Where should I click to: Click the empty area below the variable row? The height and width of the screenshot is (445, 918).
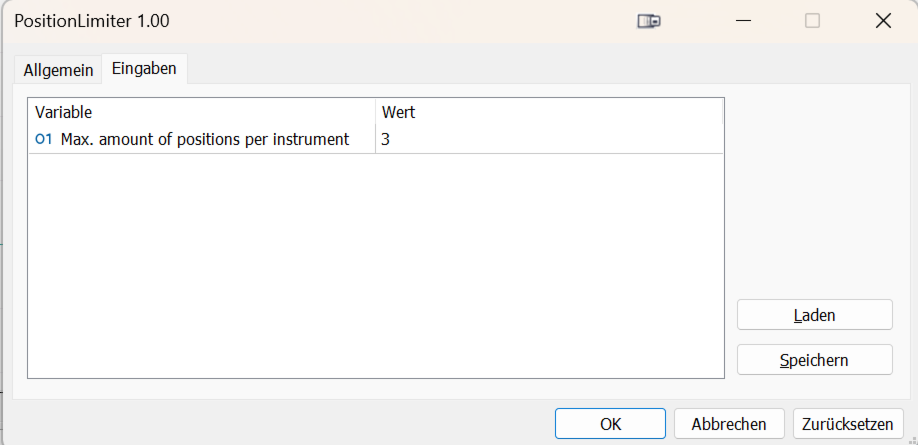click(375, 265)
